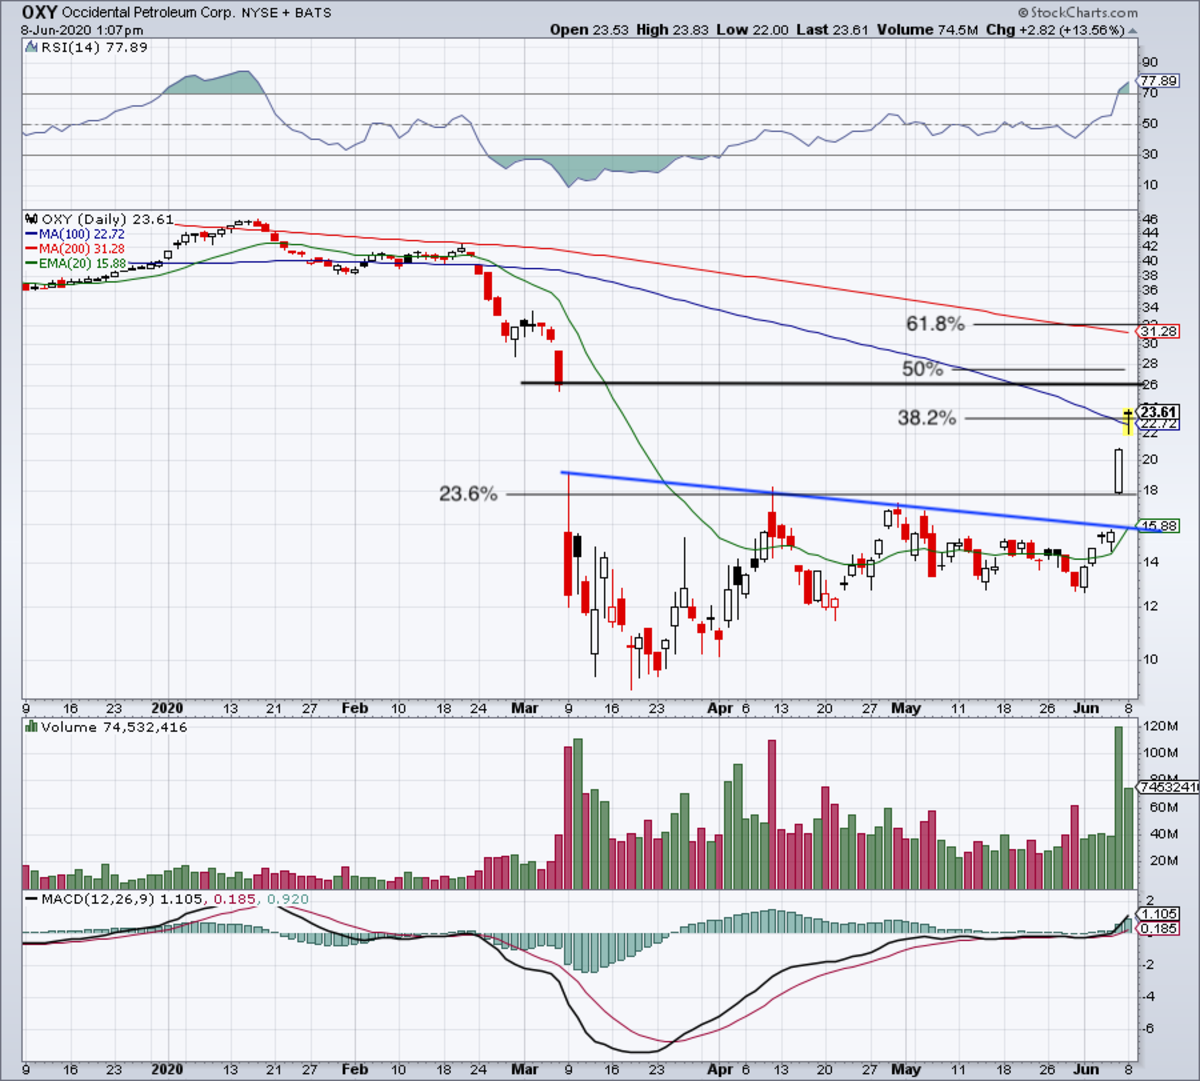
Task: Click the red line swatch before MA(200)
Action: [30, 248]
